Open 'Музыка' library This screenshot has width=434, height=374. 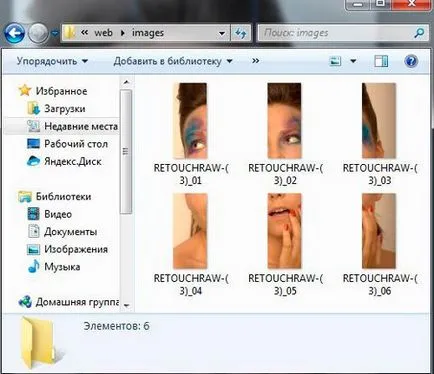click(62, 267)
